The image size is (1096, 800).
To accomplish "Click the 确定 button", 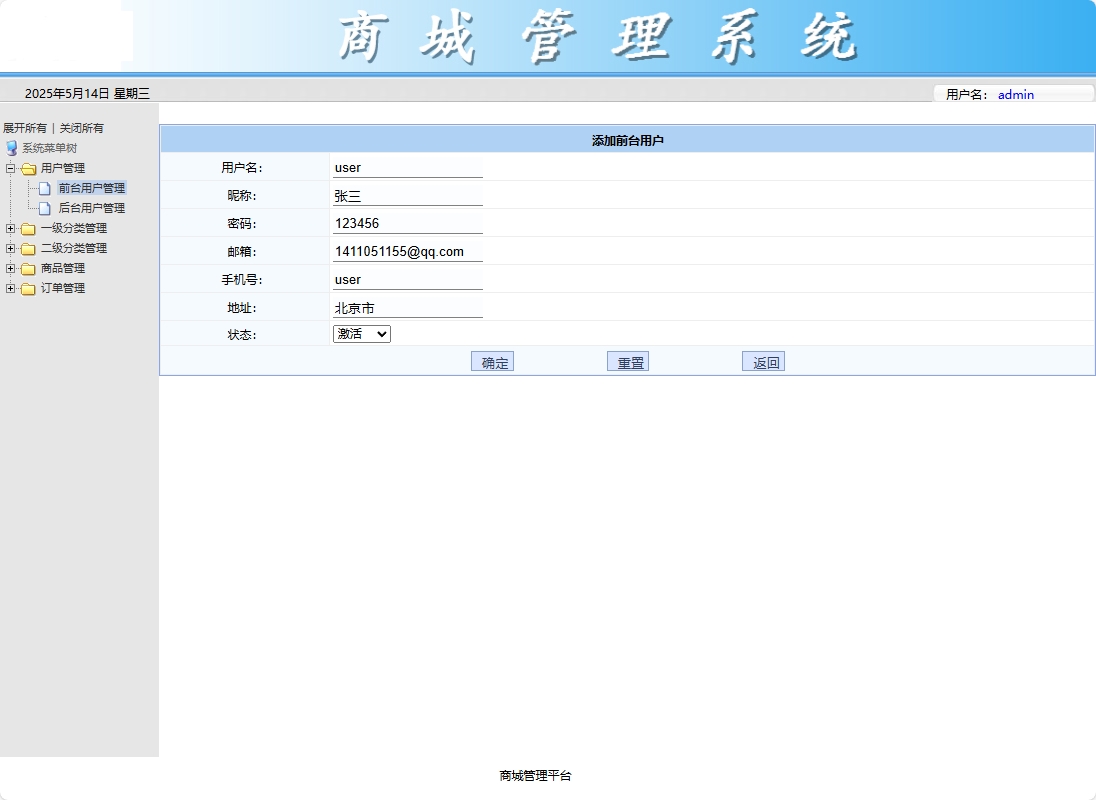I will click(x=492, y=361).
